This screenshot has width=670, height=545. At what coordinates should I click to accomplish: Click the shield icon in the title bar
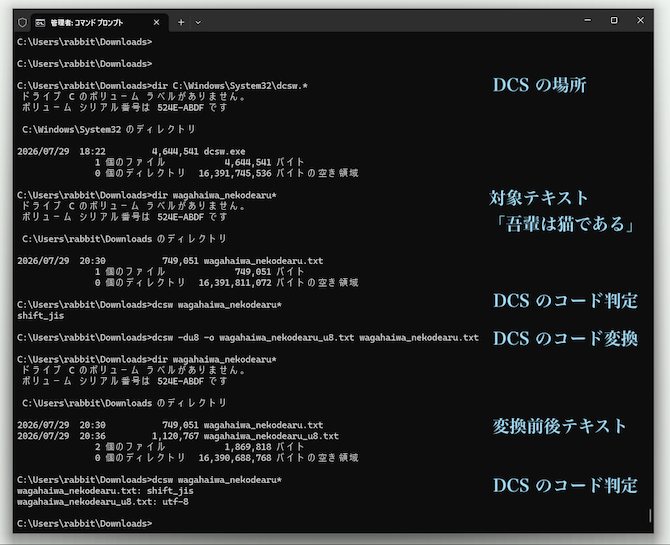pos(23,22)
